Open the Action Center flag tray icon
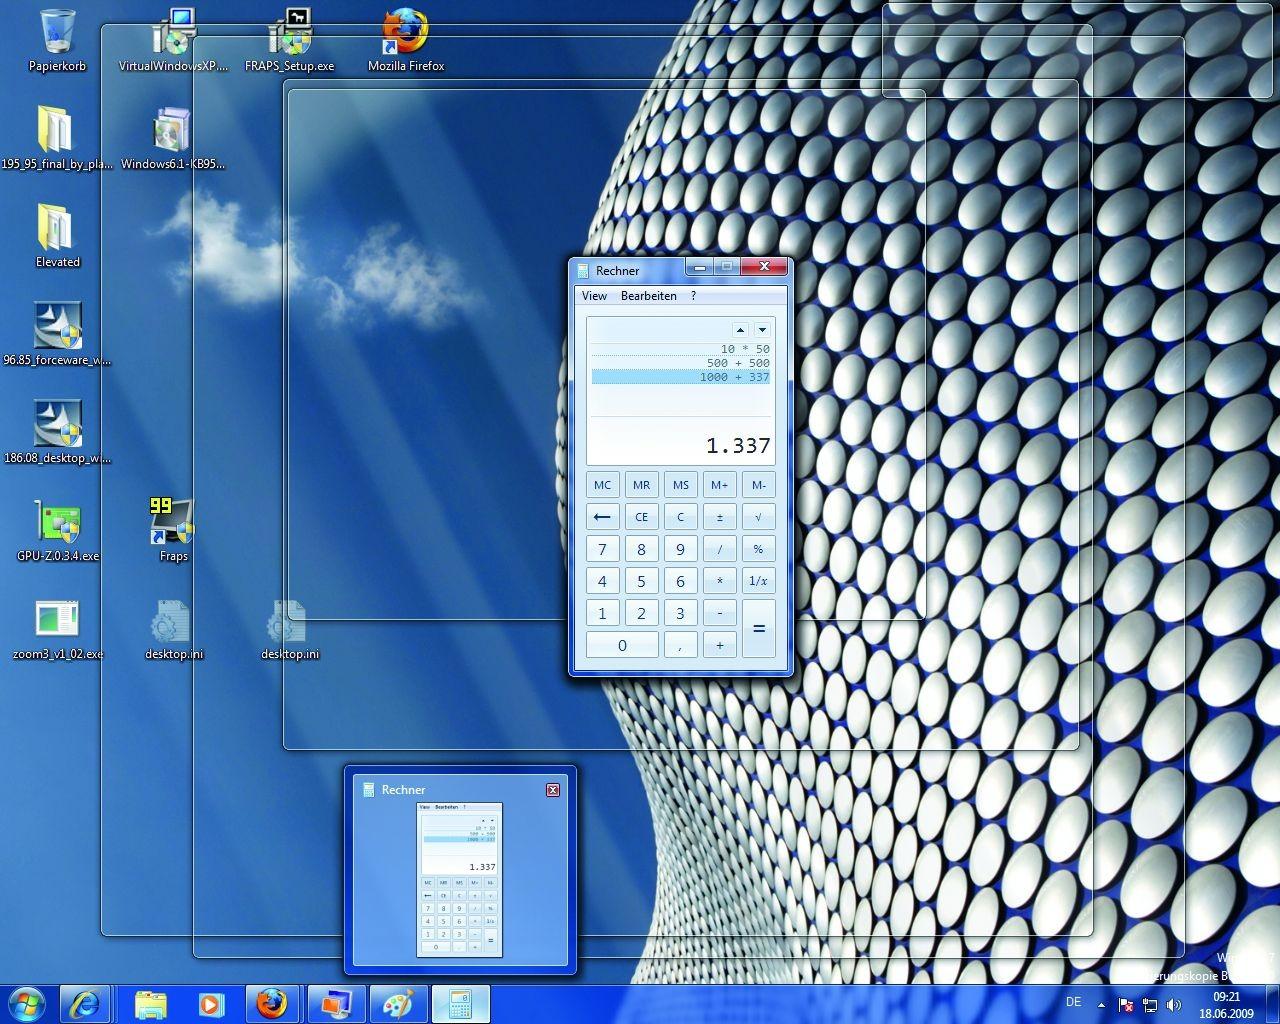1280x1024 pixels. (1126, 1005)
